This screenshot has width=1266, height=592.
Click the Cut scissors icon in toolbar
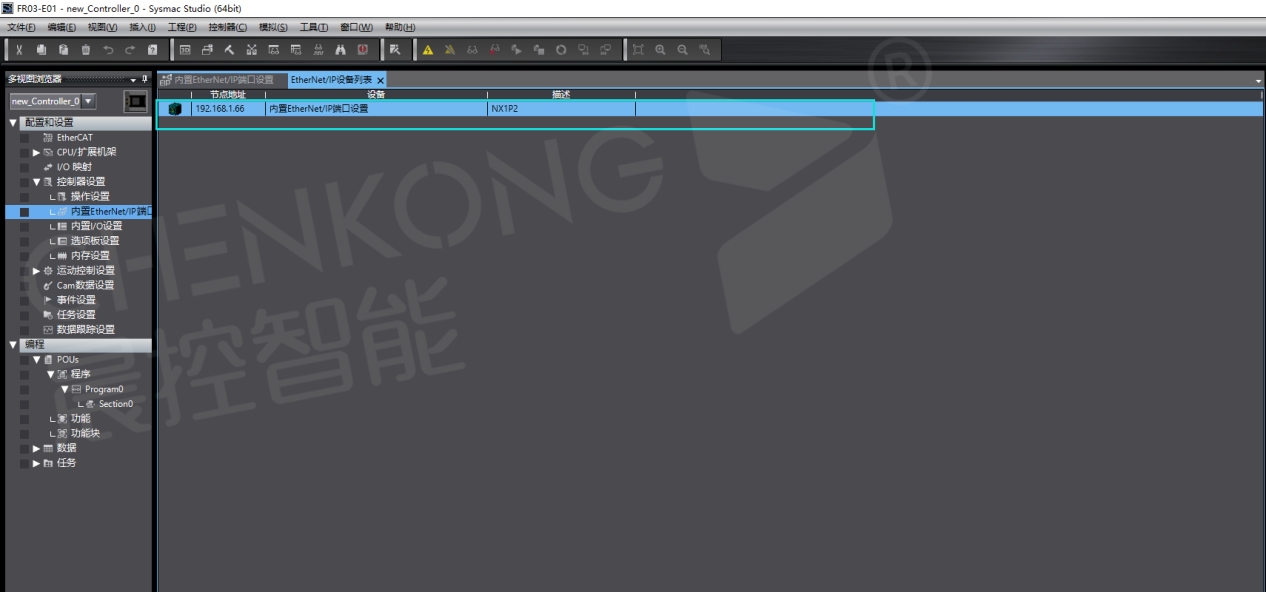pyautogui.click(x=19, y=49)
